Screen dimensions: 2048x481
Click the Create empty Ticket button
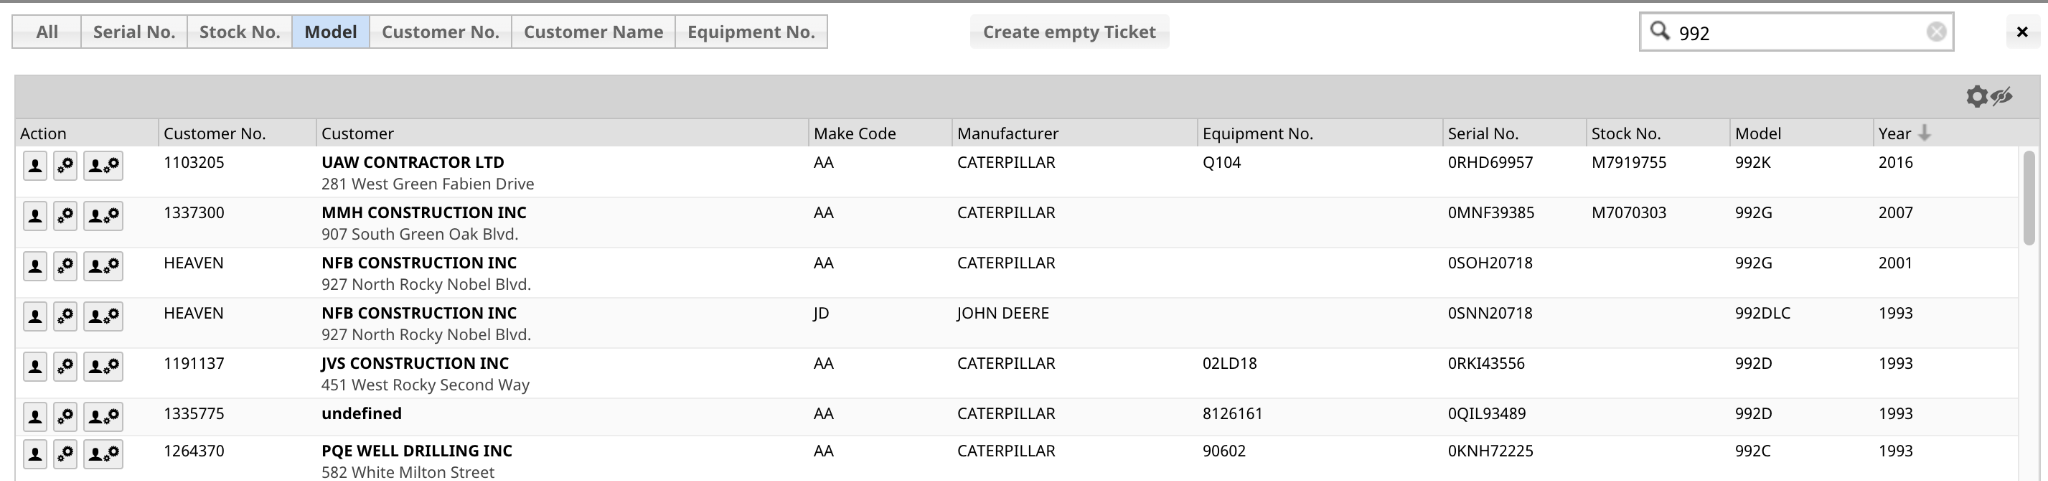[1069, 32]
